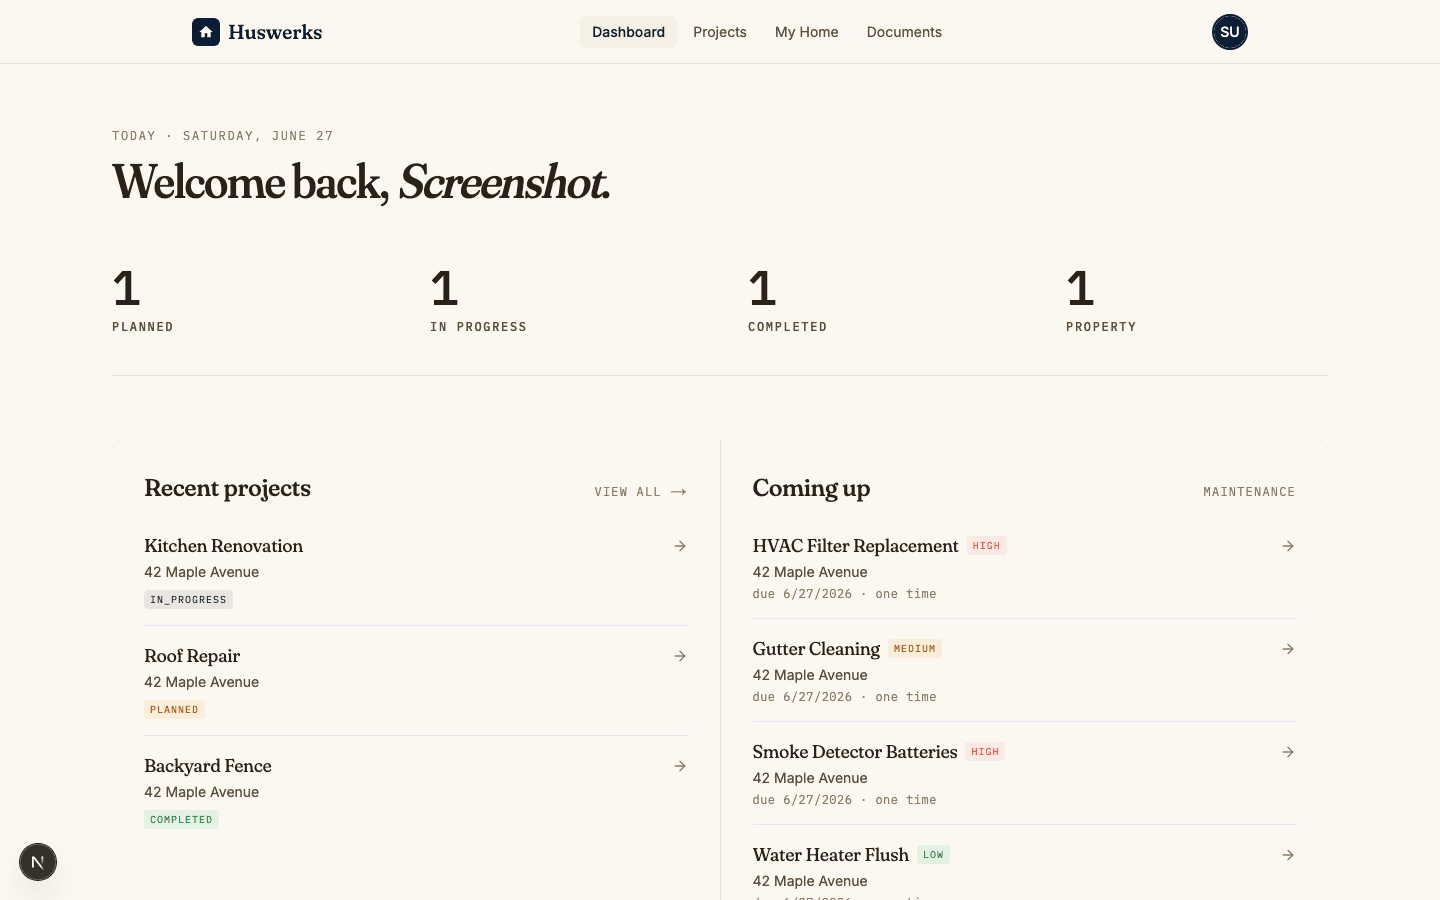The width and height of the screenshot is (1440, 900).
Task: Click the Today Saturday June 27 date line
Action: pos(223,136)
